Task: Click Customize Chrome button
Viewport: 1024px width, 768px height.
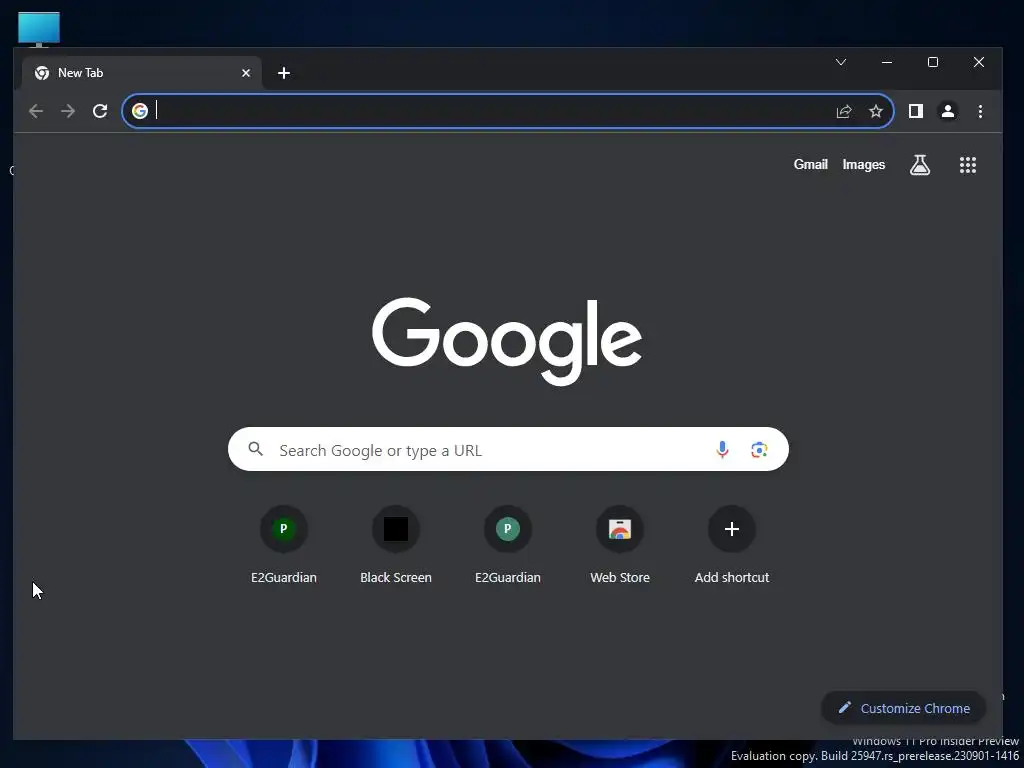Action: point(903,708)
